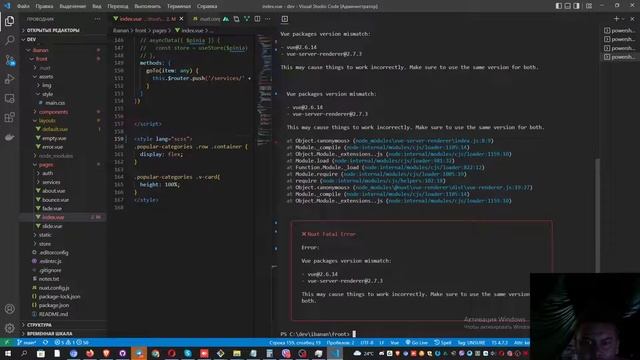Open the Search view in activity bar
This screenshot has width=640, height=360.
tap(9, 40)
